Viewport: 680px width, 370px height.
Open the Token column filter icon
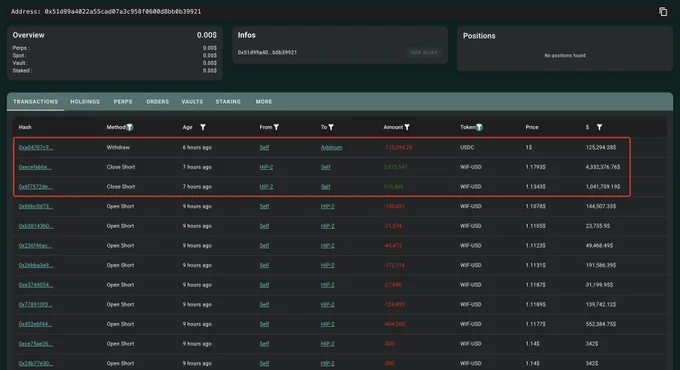click(x=479, y=127)
